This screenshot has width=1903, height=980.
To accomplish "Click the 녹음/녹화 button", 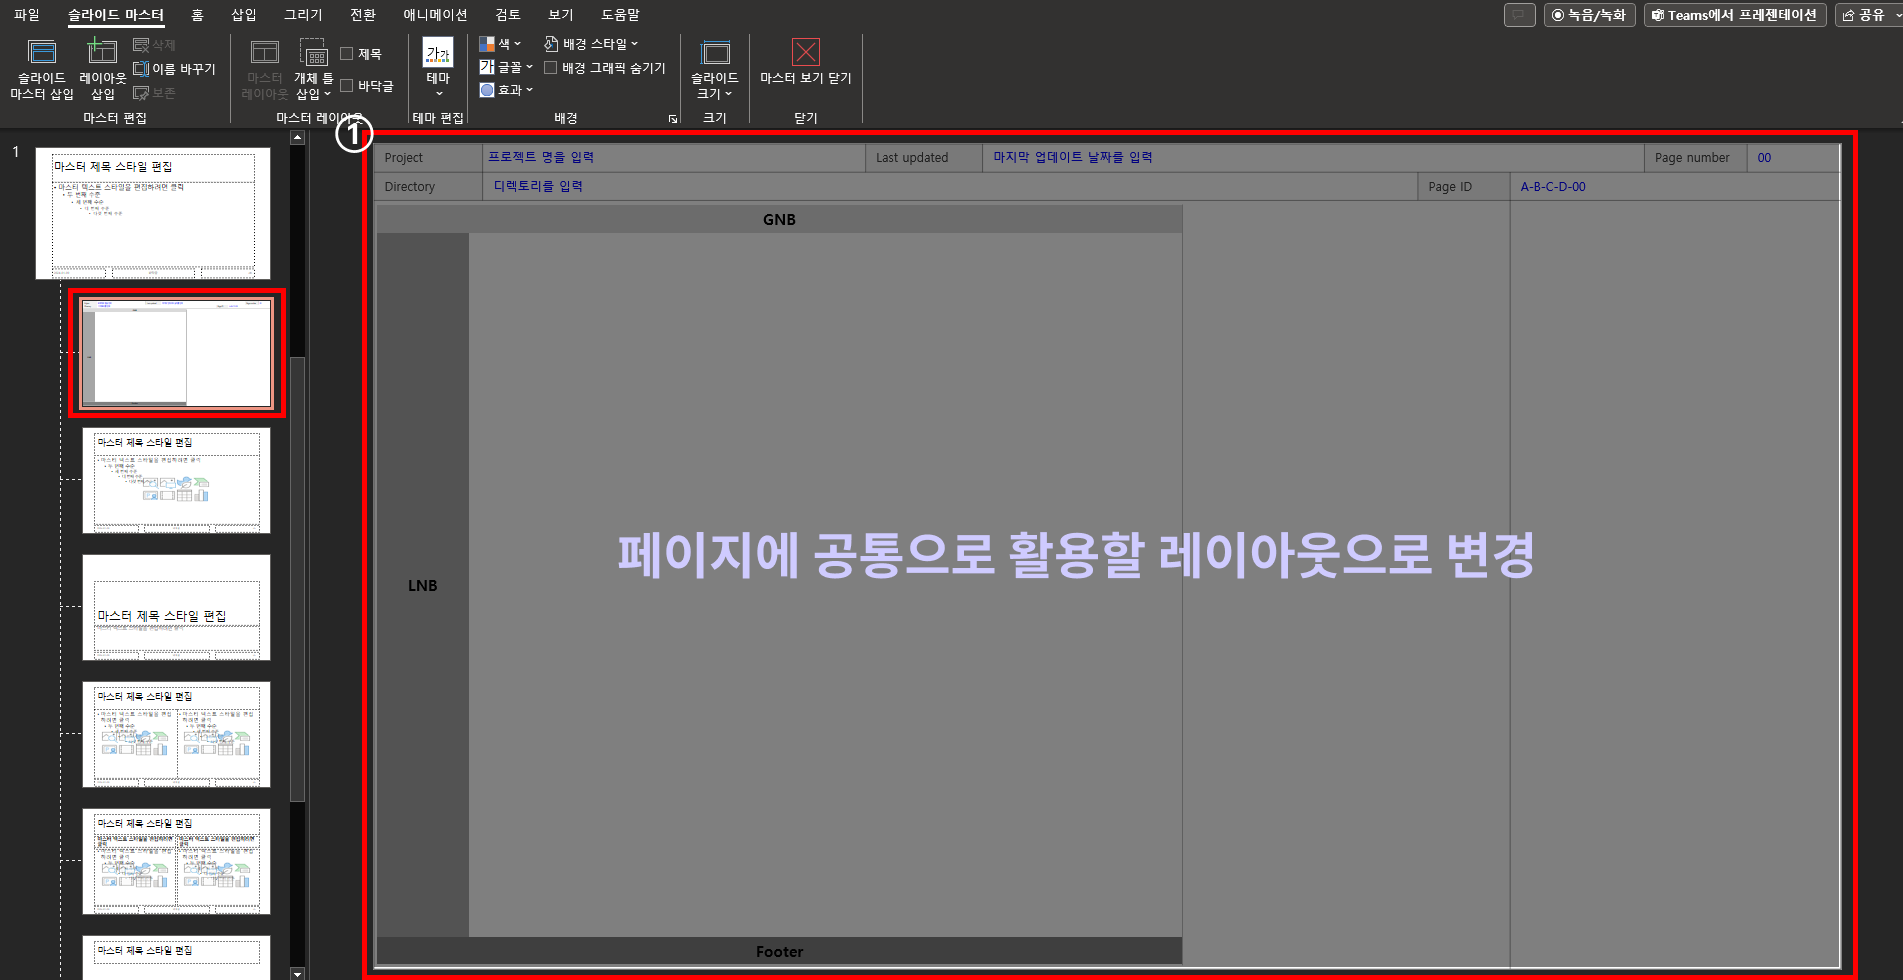I will click(1589, 15).
